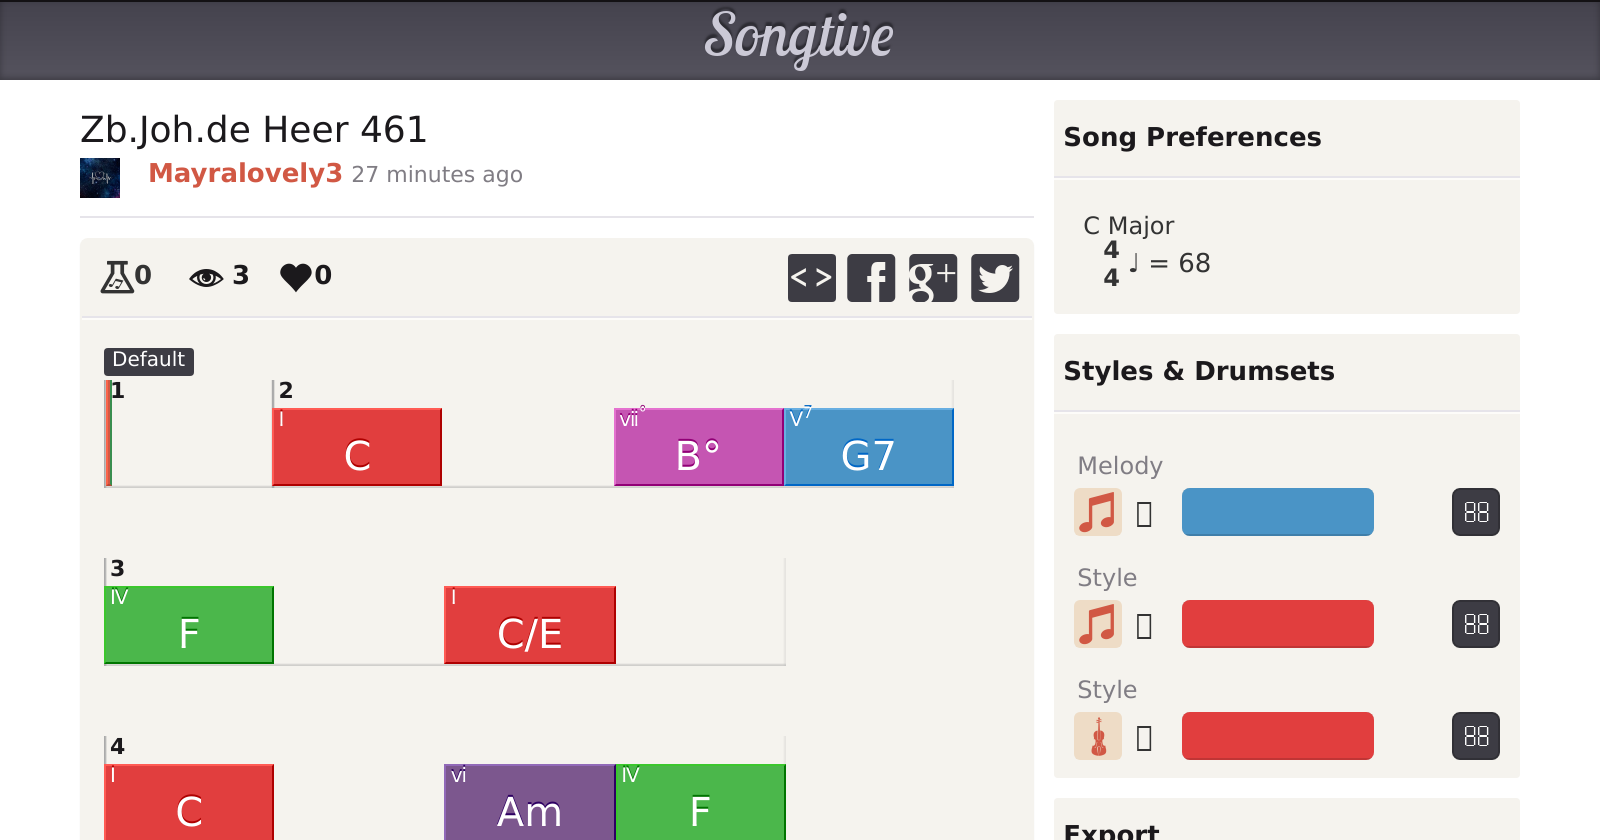1600x840 pixels.
Task: Click the flask remix count icon
Action: (x=117, y=276)
